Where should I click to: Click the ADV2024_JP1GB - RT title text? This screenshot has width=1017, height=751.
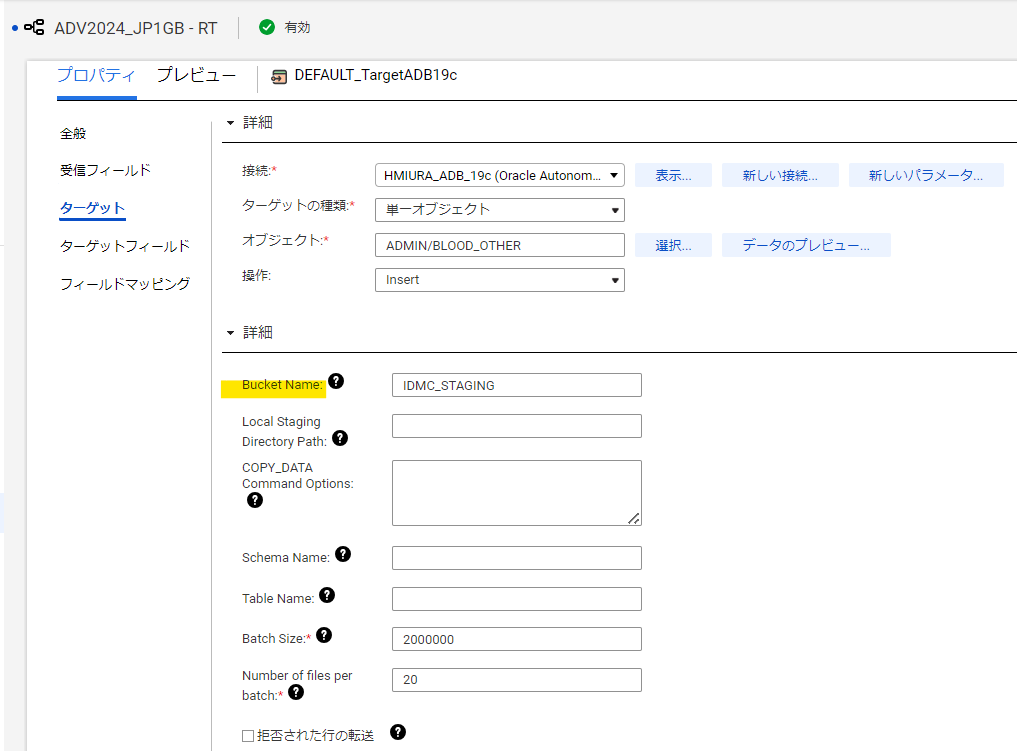pos(136,28)
